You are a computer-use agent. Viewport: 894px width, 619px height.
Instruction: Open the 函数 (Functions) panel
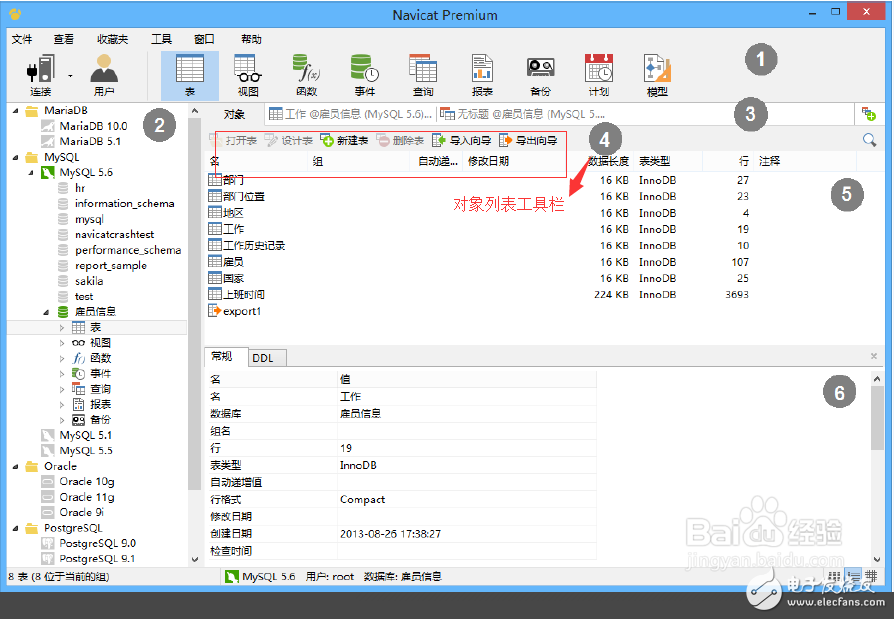(306, 70)
